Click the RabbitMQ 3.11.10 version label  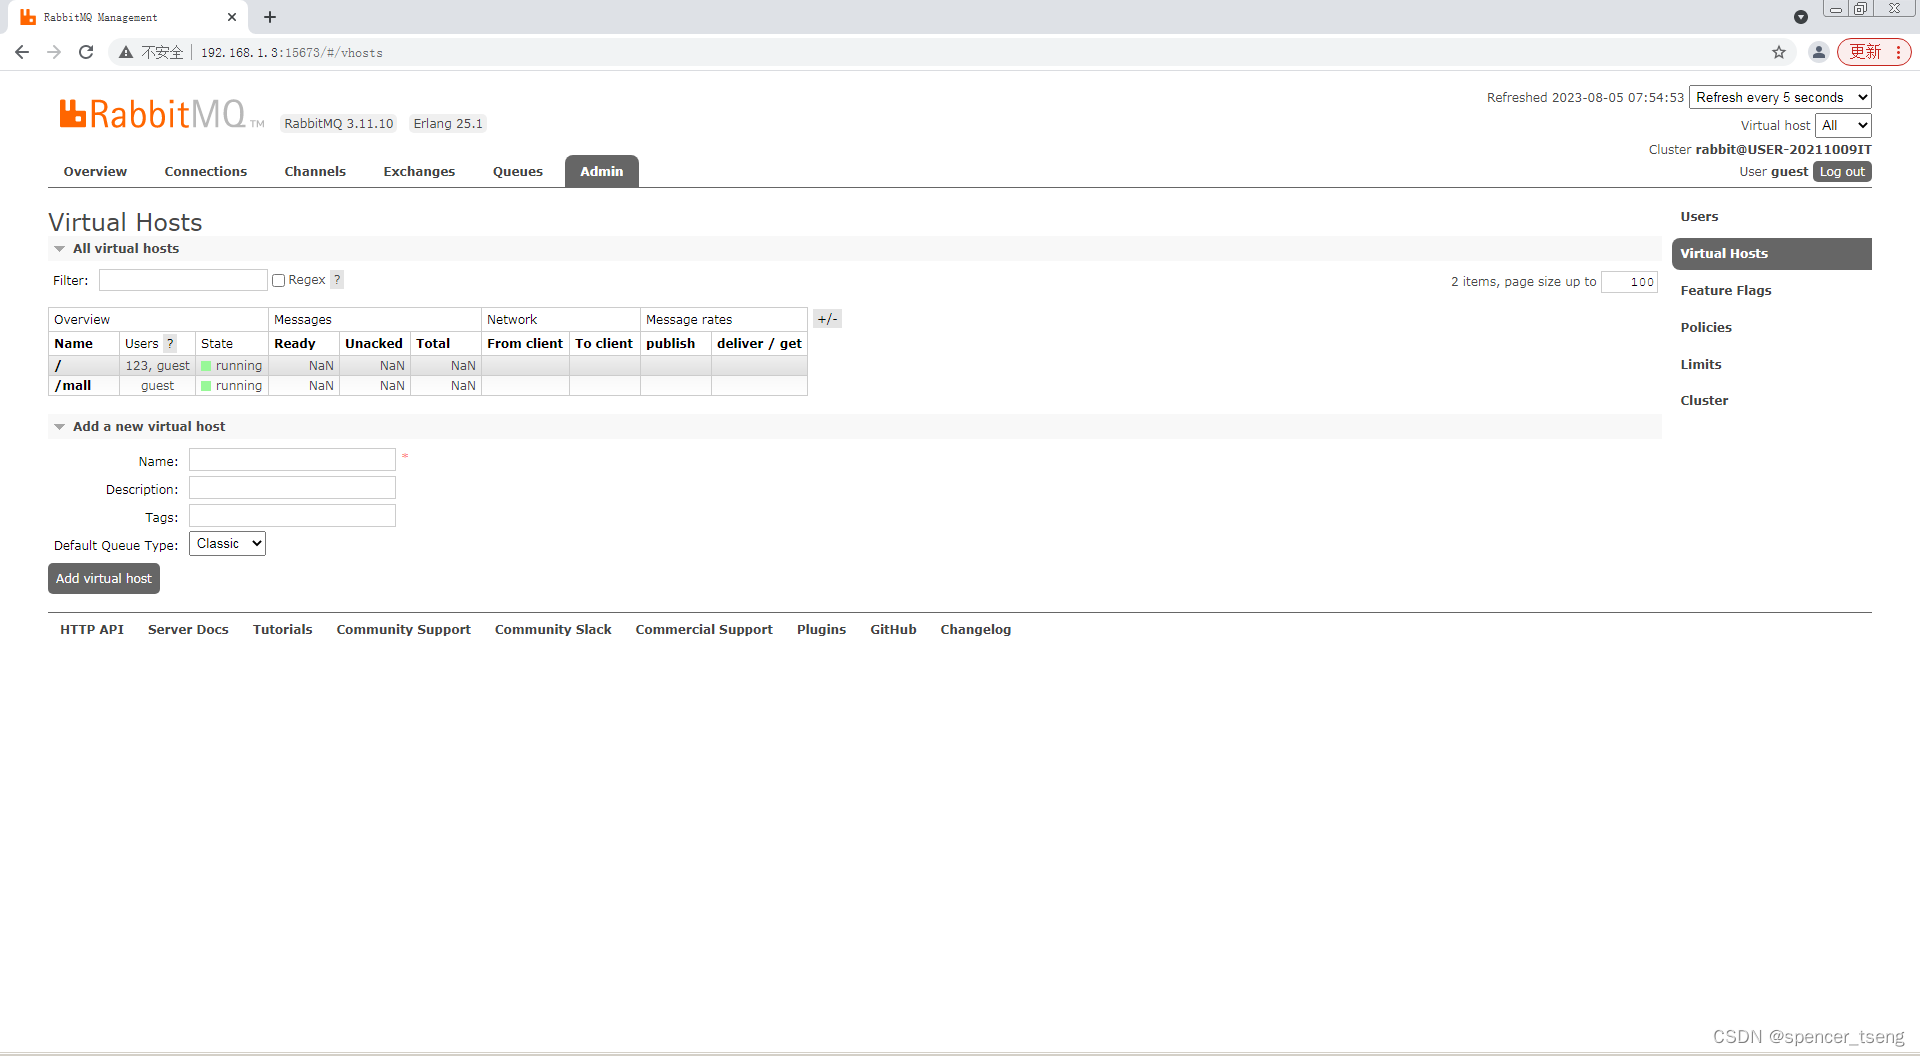click(339, 124)
